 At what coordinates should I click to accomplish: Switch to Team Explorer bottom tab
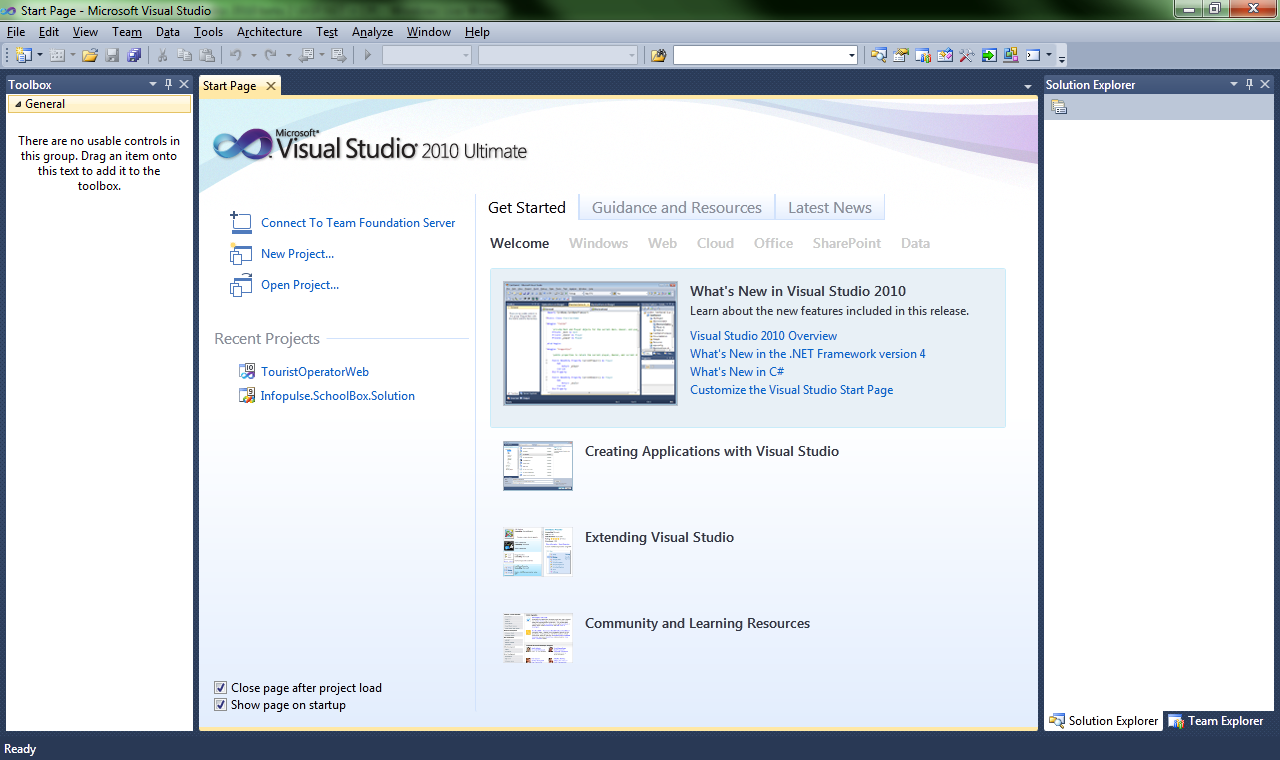pos(1216,721)
